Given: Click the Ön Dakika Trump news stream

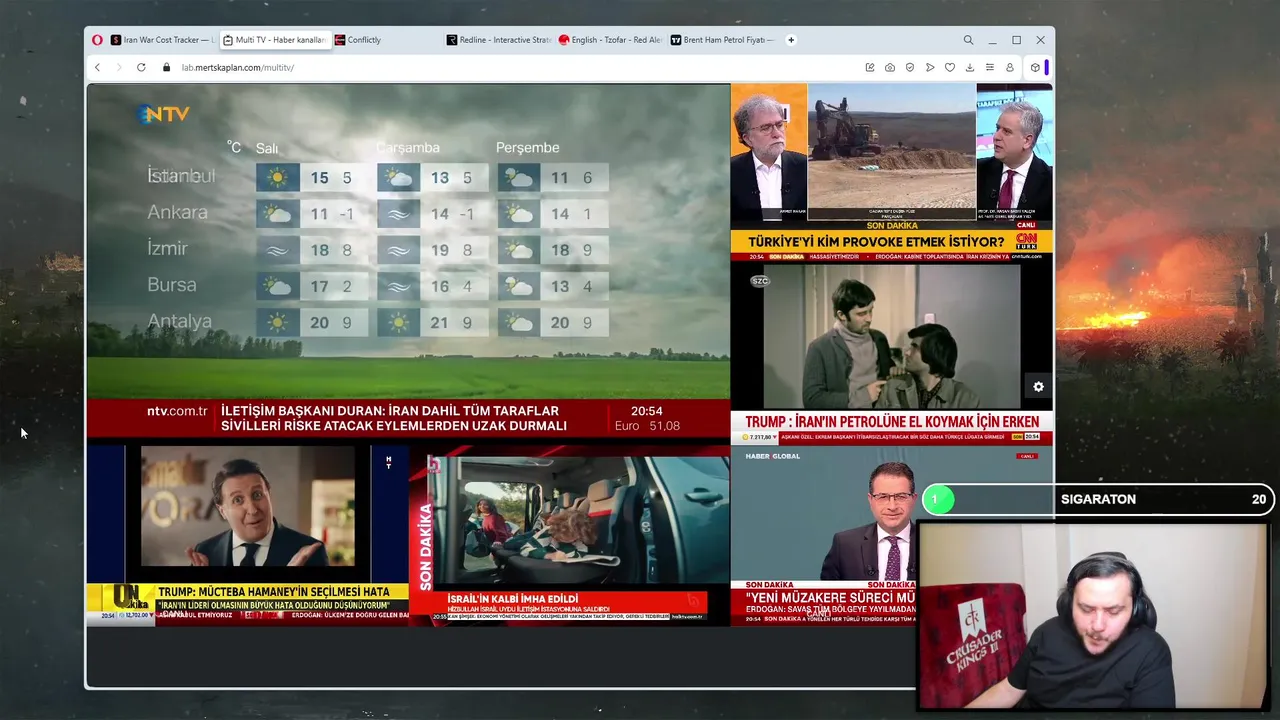Looking at the screenshot, I should pos(247,536).
